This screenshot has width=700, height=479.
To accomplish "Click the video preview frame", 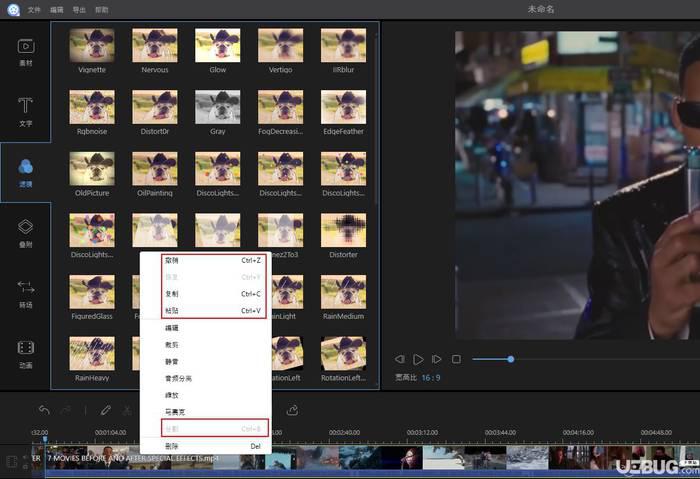I will click(577, 185).
